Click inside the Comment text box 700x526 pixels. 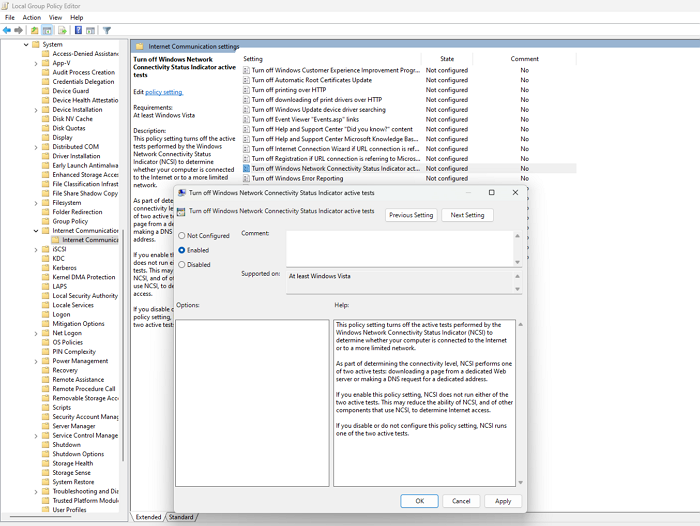point(400,249)
